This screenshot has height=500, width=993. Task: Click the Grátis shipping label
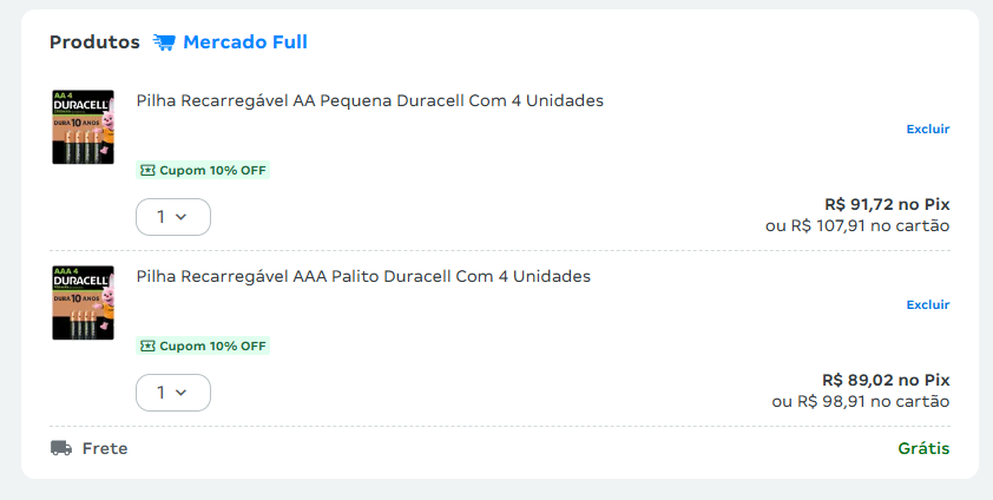924,448
